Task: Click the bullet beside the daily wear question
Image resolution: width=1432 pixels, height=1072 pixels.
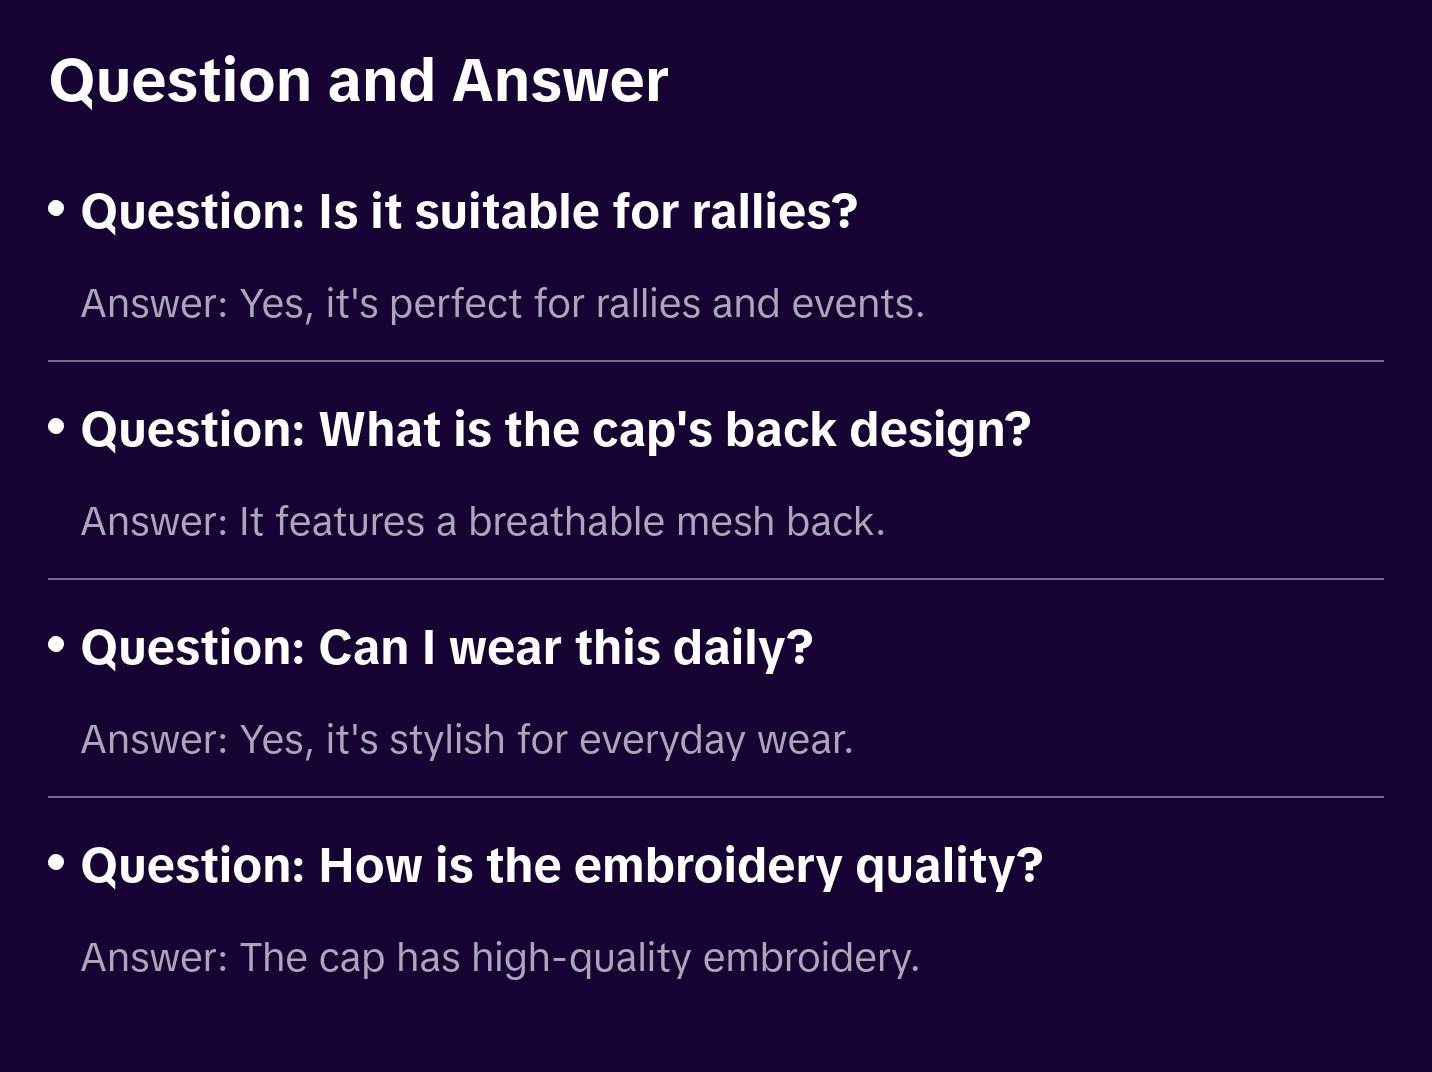Action: 57,645
